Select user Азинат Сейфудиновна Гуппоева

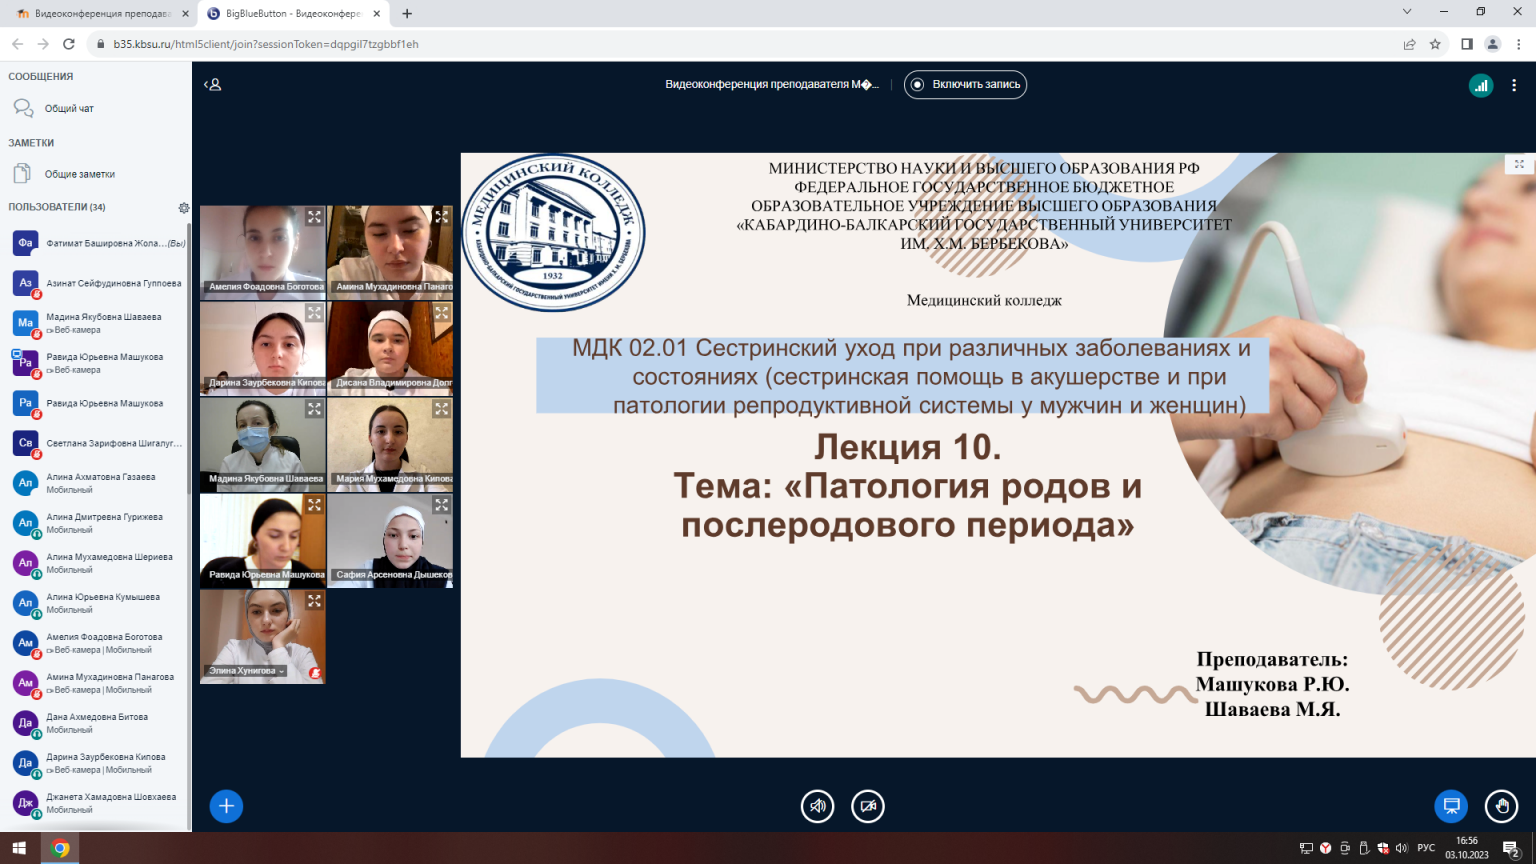[97, 283]
